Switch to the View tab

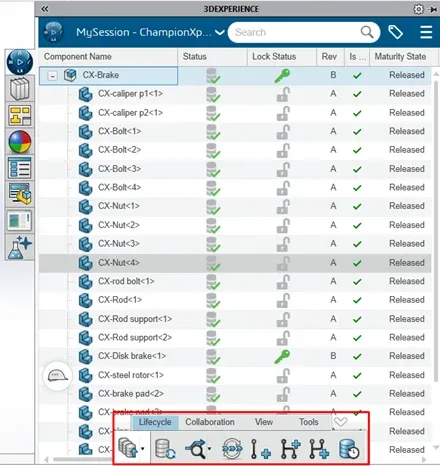click(x=264, y=422)
